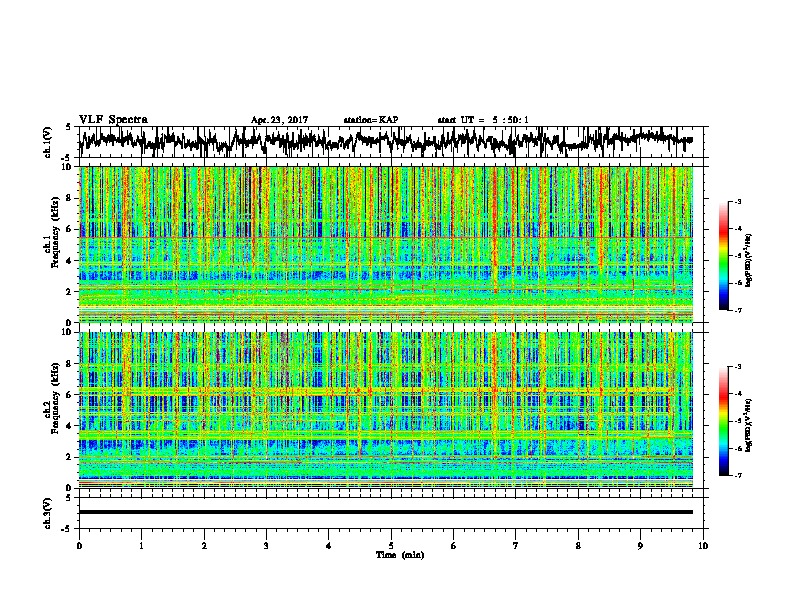
Task: Click the "-7" tick on ch.1 colorbar
Action: (738, 310)
